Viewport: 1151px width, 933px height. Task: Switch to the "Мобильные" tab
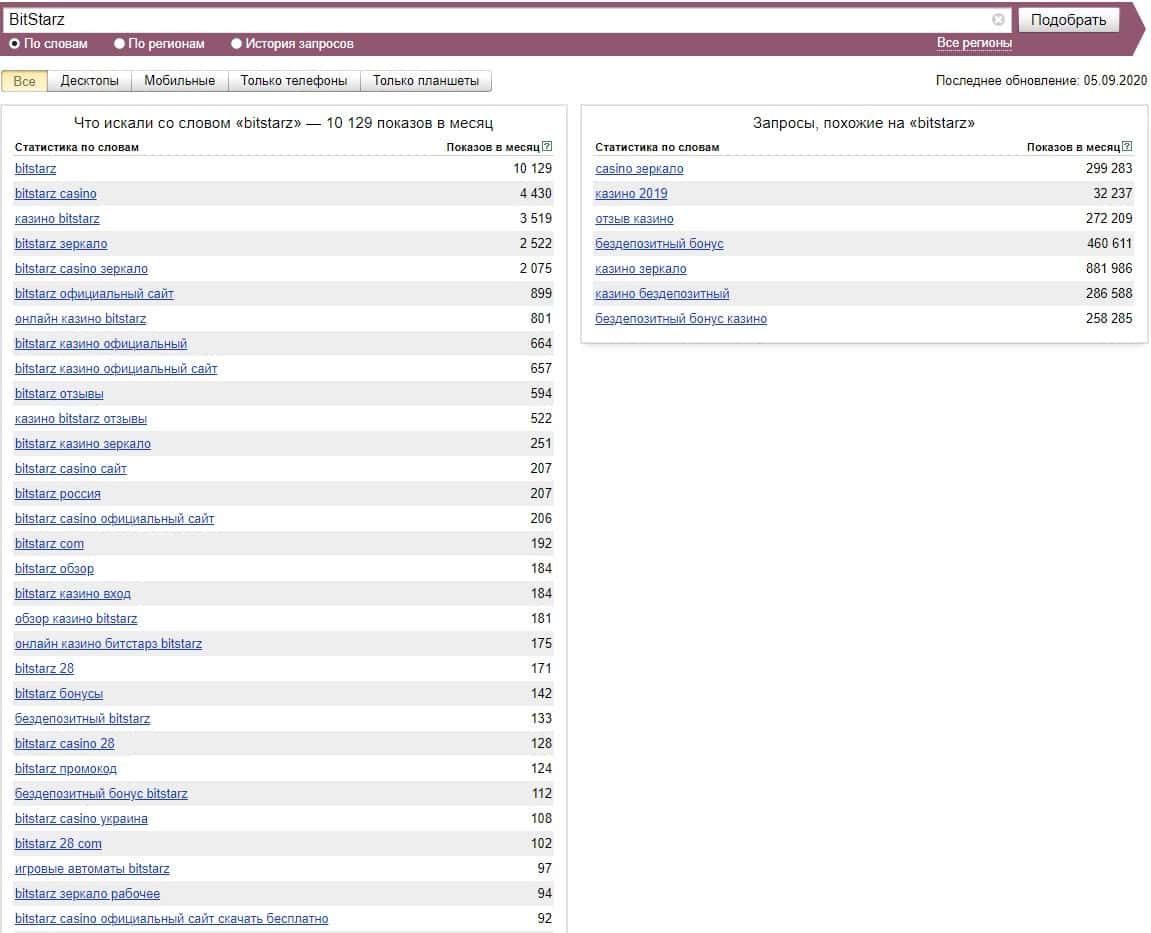tap(179, 81)
